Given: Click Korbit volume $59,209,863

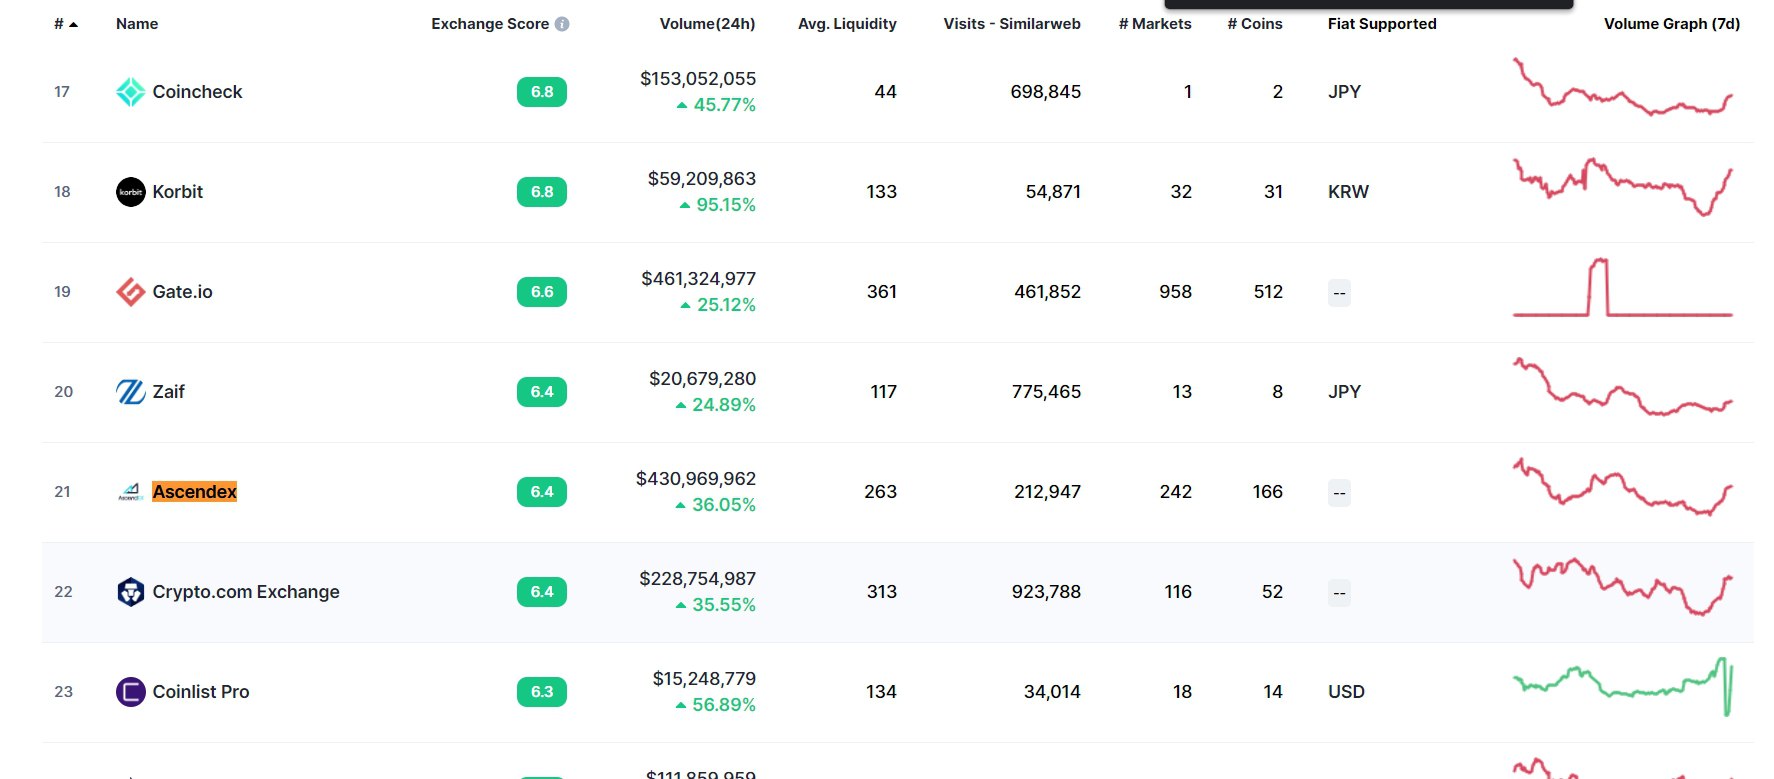Looking at the screenshot, I should click(702, 179).
